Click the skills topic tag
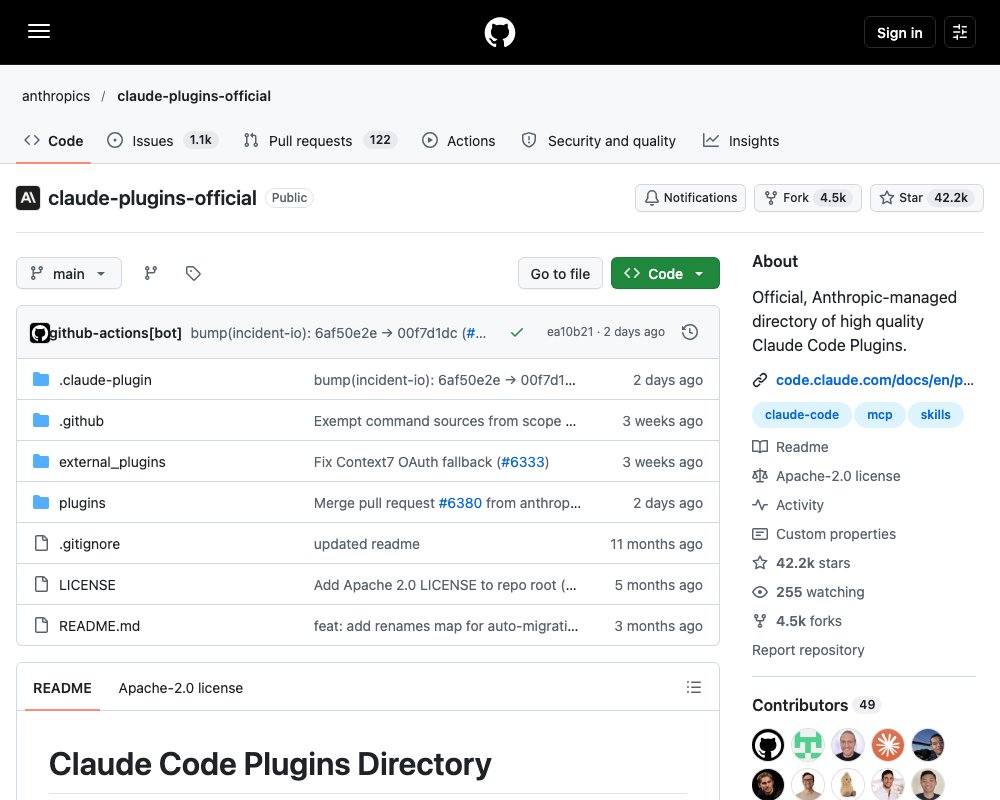The height and width of the screenshot is (800, 1000). point(935,415)
